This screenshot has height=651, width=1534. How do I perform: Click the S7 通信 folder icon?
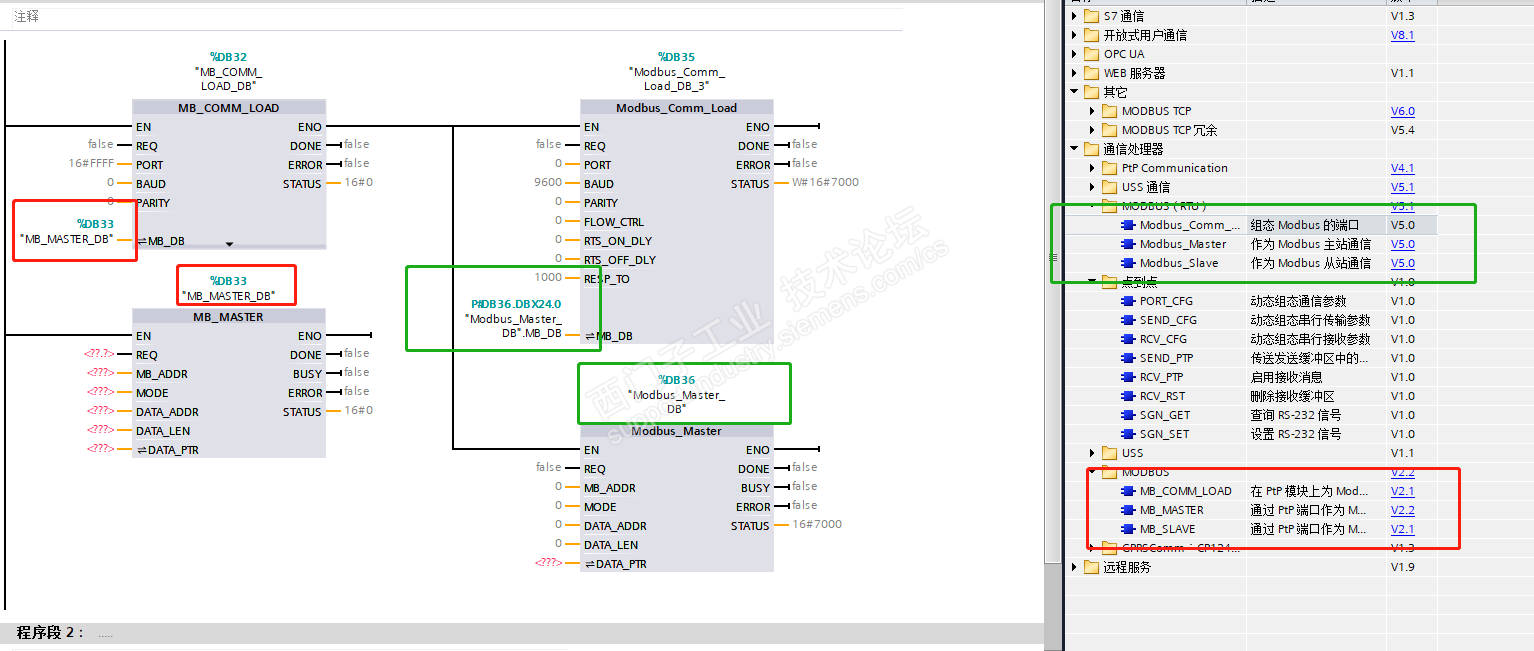(1092, 16)
